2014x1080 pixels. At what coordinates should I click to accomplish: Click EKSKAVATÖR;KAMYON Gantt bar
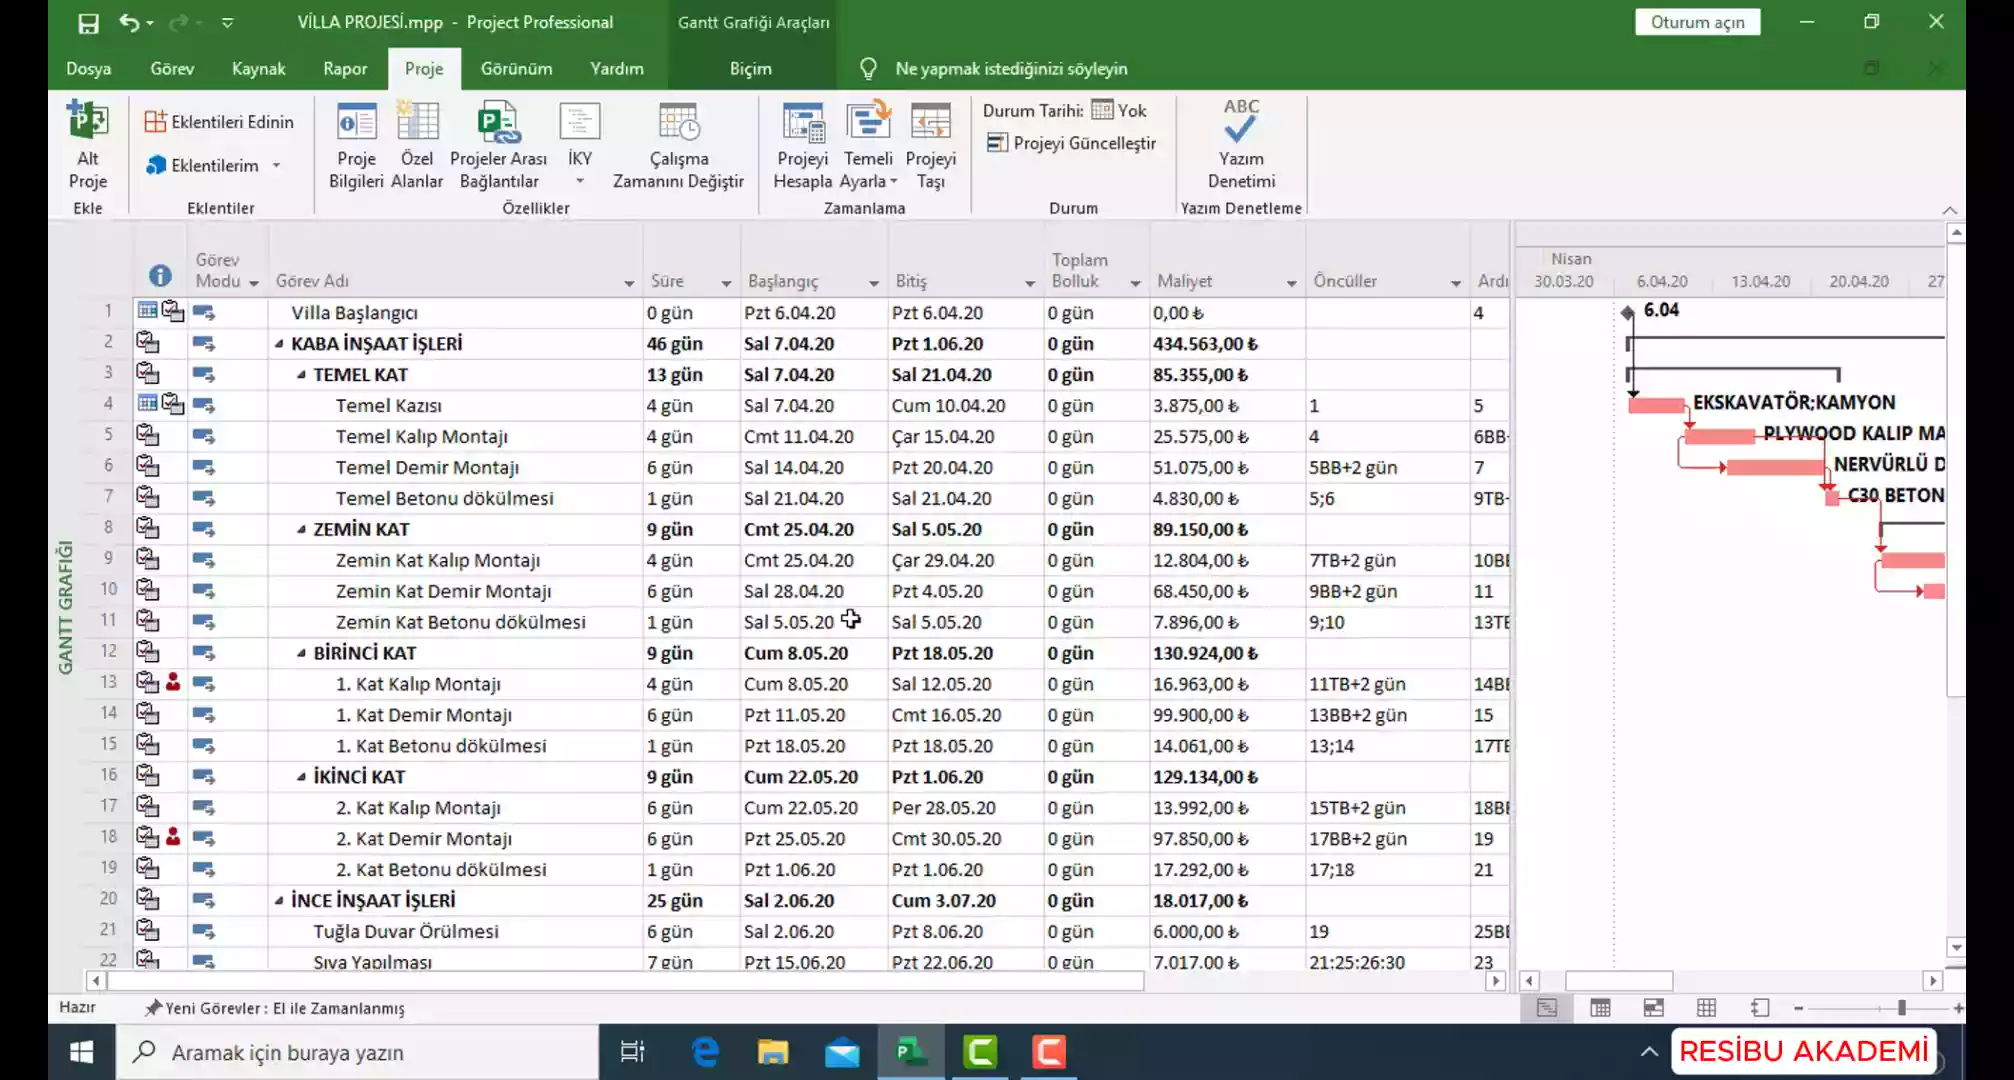point(1655,405)
